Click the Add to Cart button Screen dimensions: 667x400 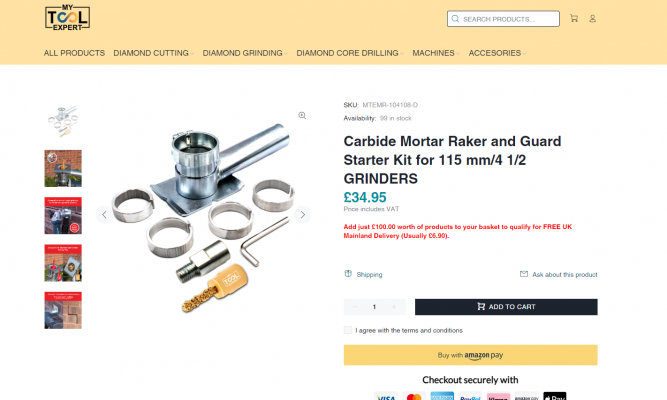coord(506,307)
